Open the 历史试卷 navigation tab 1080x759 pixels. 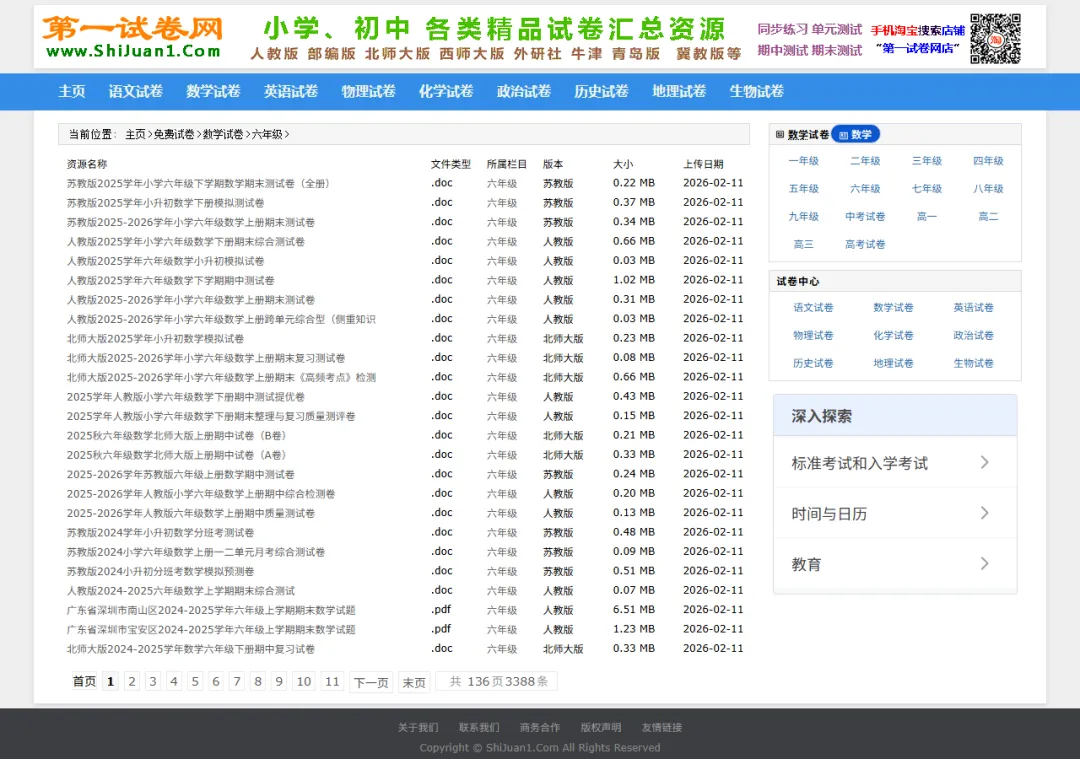tap(601, 92)
